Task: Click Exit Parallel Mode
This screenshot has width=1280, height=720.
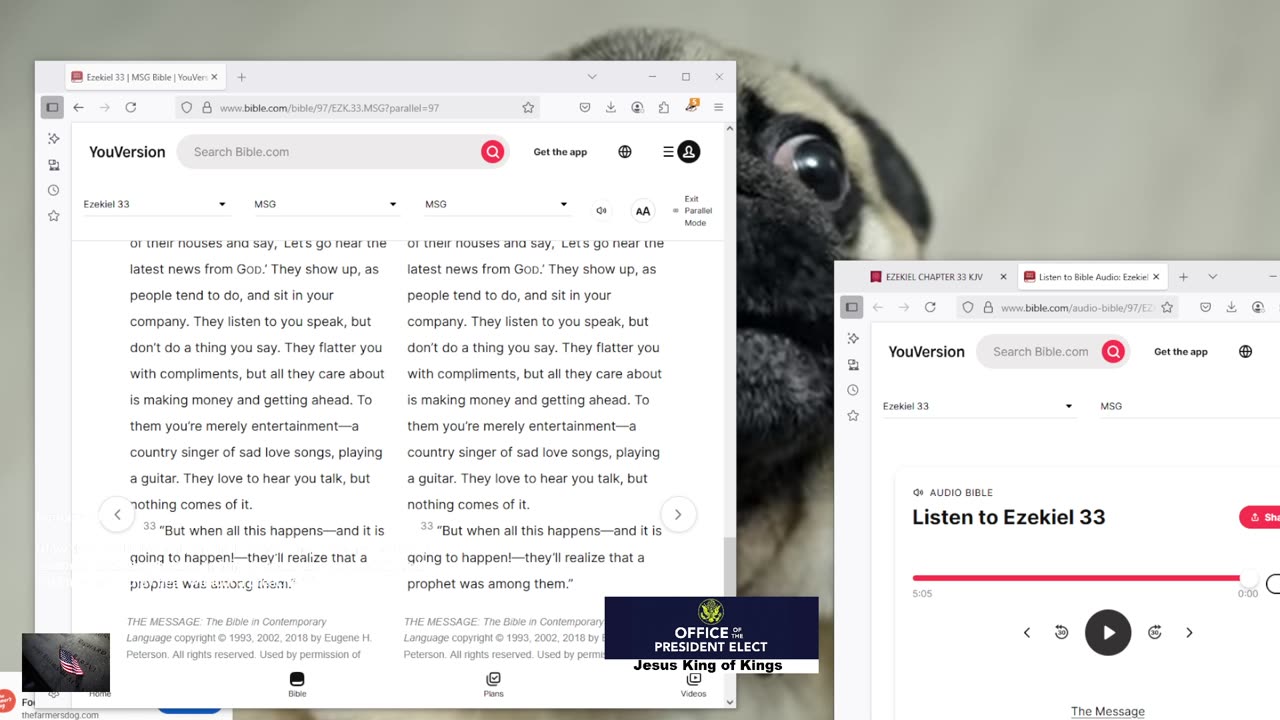Action: pyautogui.click(x=692, y=211)
